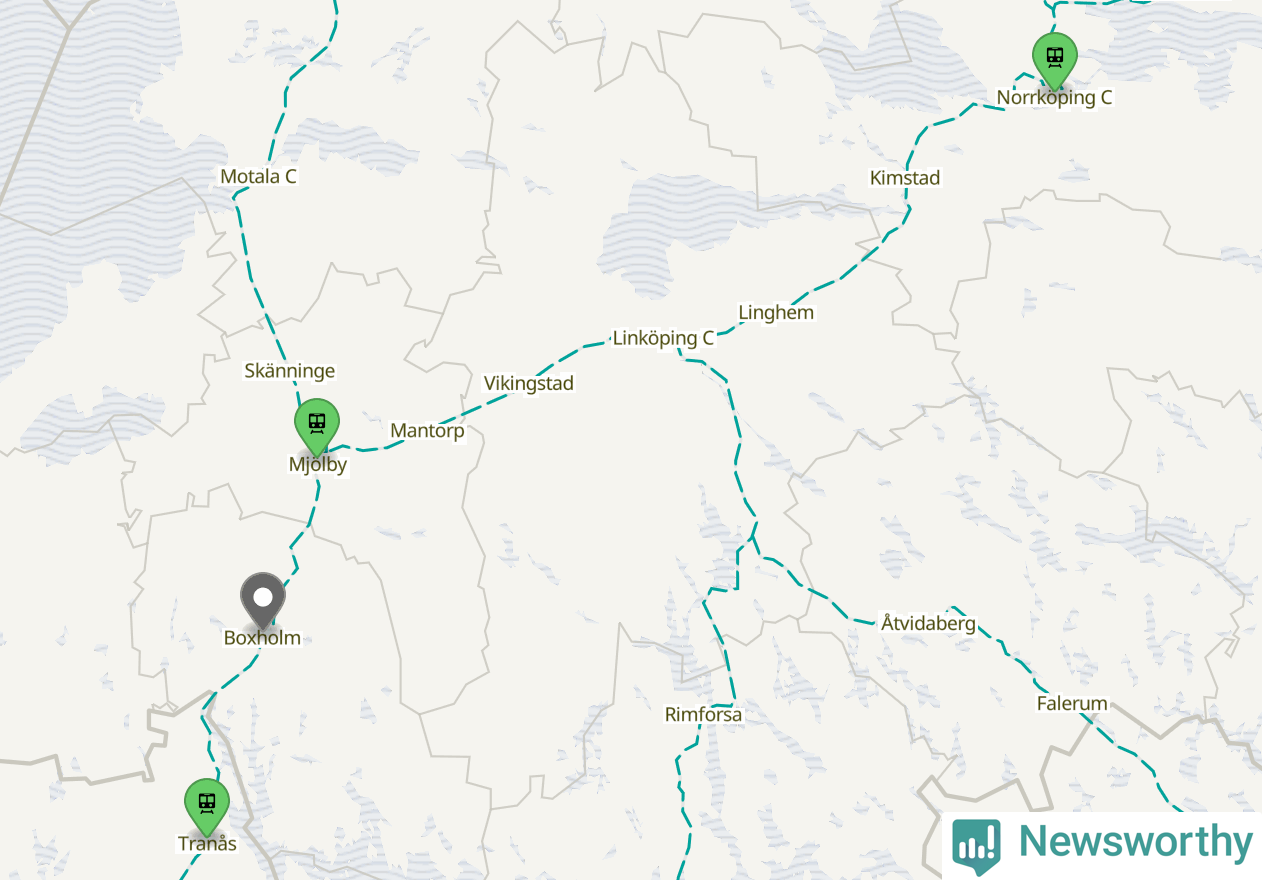This screenshot has width=1262, height=880.
Task: Click the Falerum station label
Action: [1072, 703]
